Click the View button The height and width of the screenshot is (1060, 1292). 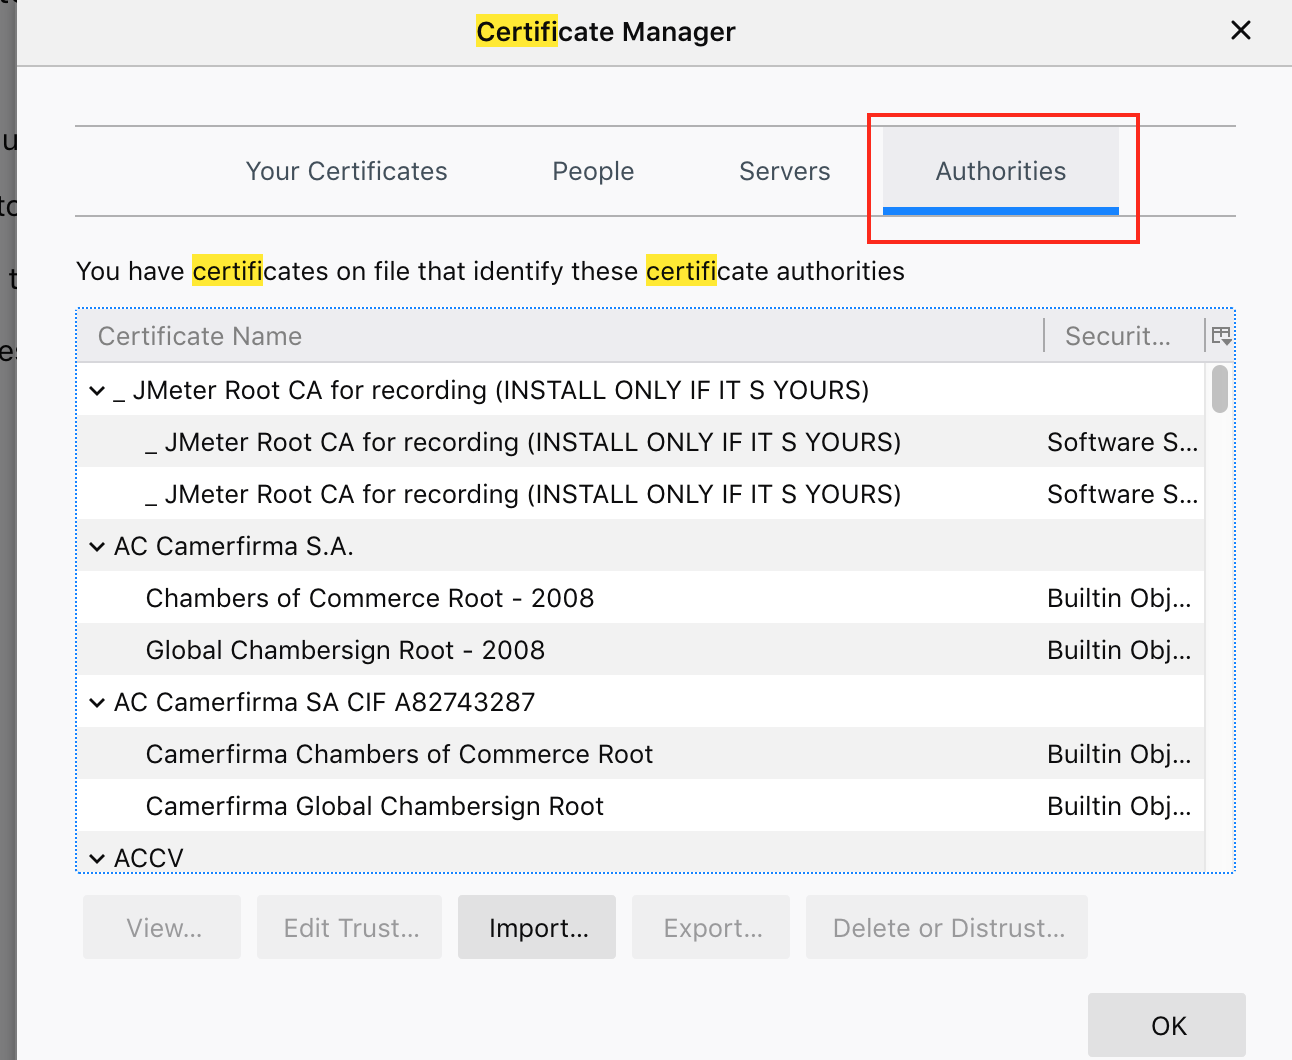161,927
